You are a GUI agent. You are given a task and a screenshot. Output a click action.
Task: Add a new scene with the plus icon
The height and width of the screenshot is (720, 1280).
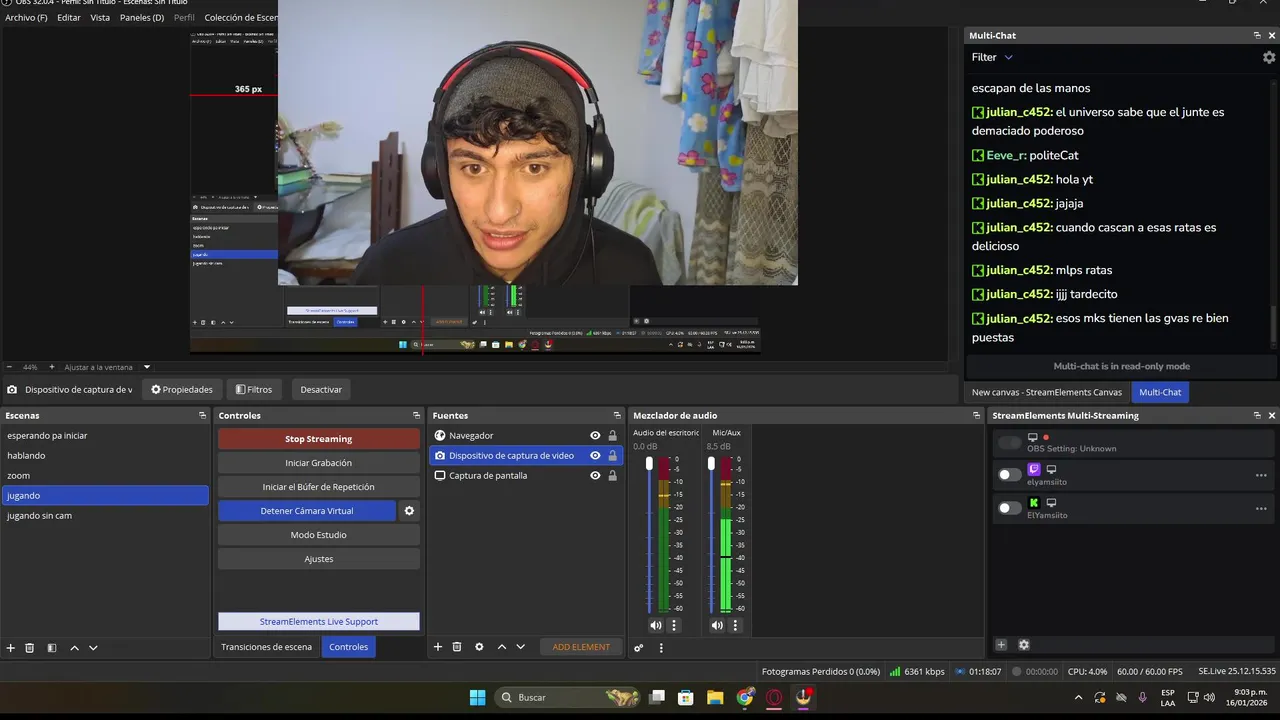[11, 648]
